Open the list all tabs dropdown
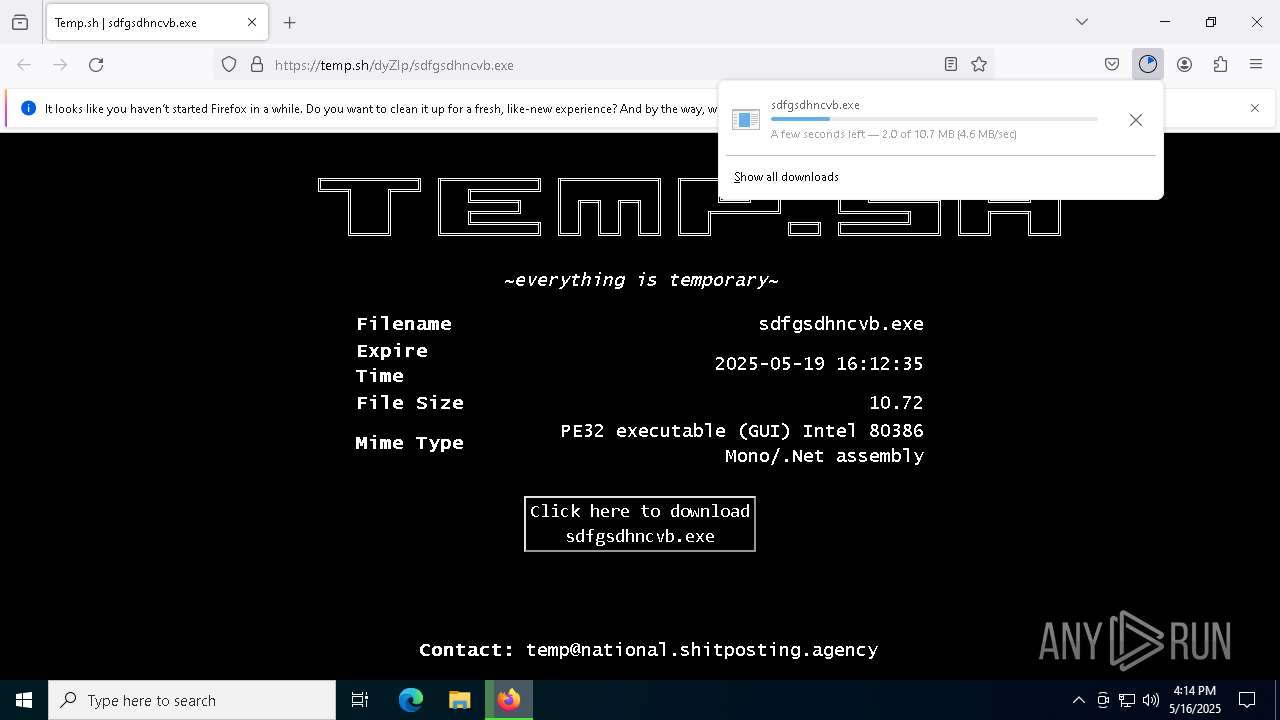 (1082, 22)
